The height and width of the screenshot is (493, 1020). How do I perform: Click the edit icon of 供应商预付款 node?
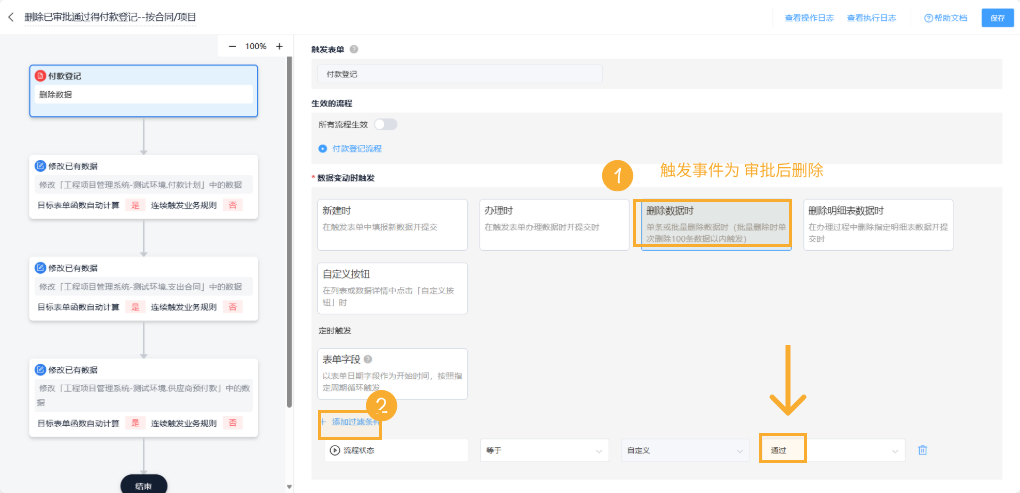point(40,369)
